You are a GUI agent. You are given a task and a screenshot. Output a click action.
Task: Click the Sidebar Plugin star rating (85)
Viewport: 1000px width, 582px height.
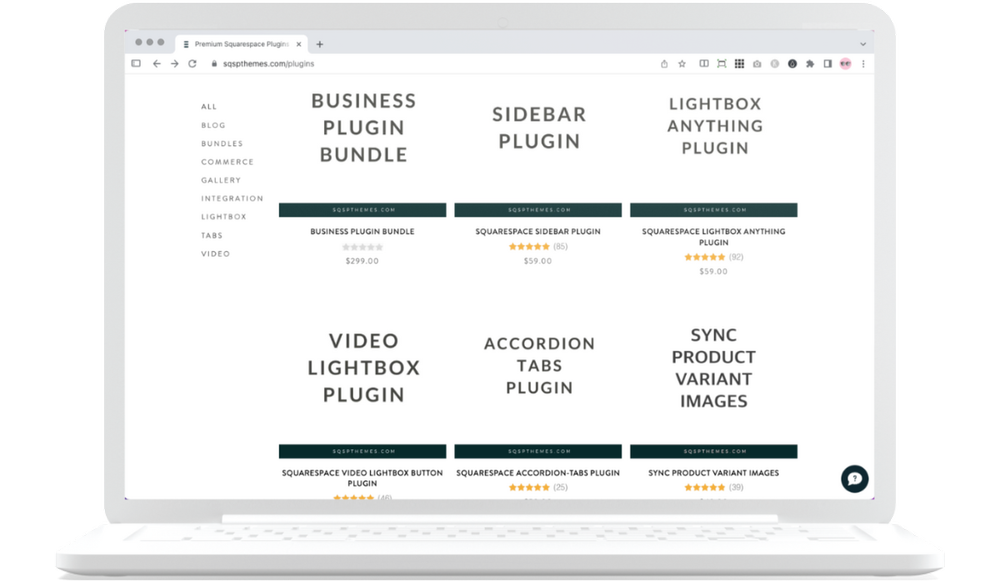click(538, 246)
